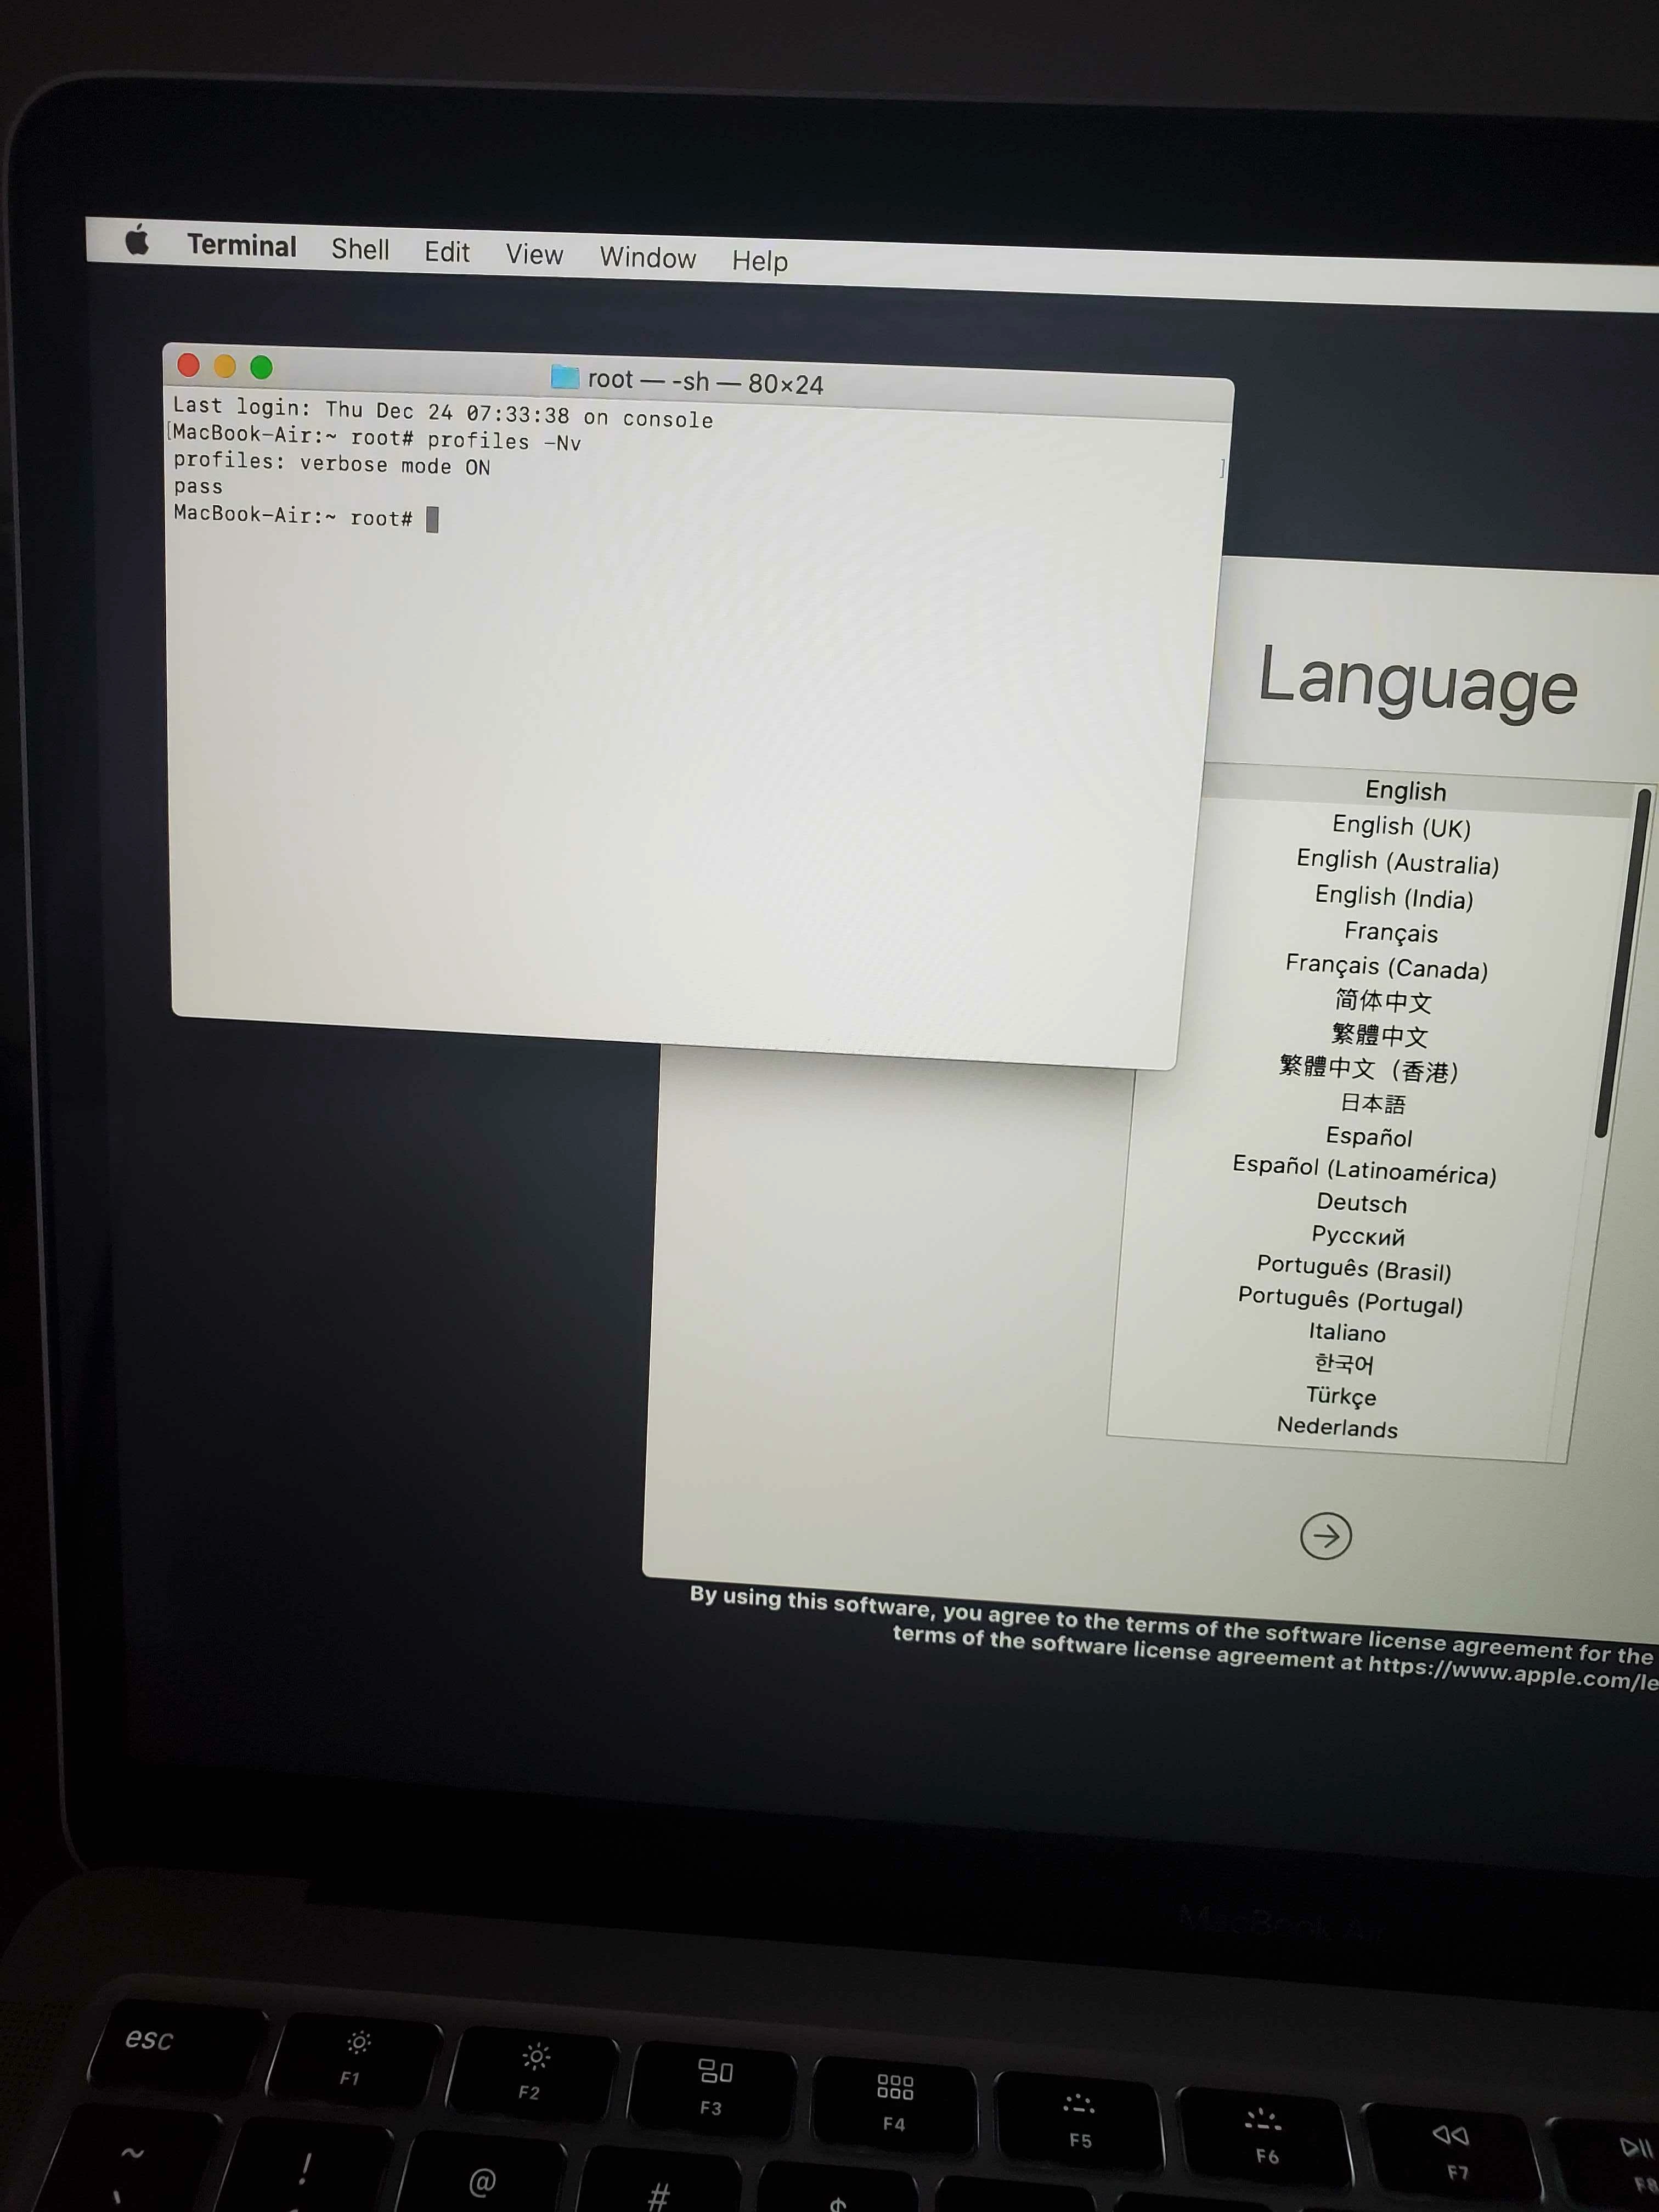
Task: Select English (India) language
Action: click(x=1393, y=897)
